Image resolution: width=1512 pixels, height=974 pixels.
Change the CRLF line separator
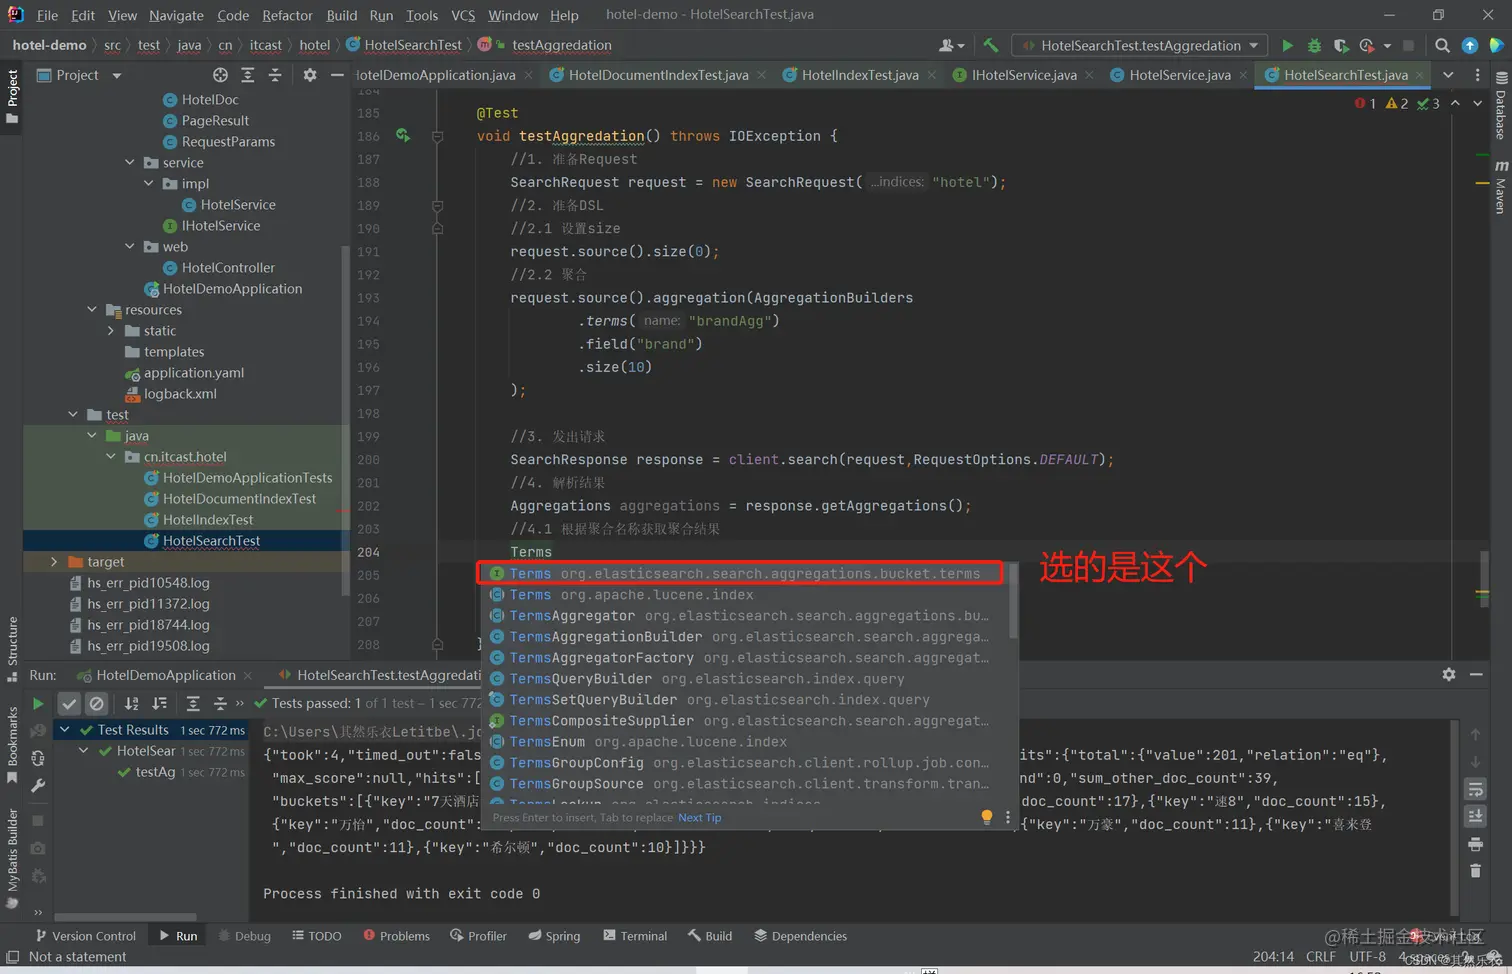pos(1320,957)
